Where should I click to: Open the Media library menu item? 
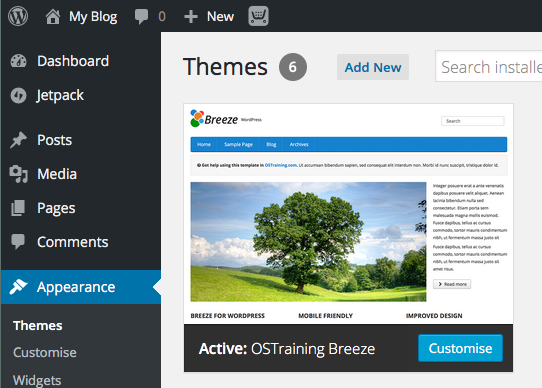(57, 174)
